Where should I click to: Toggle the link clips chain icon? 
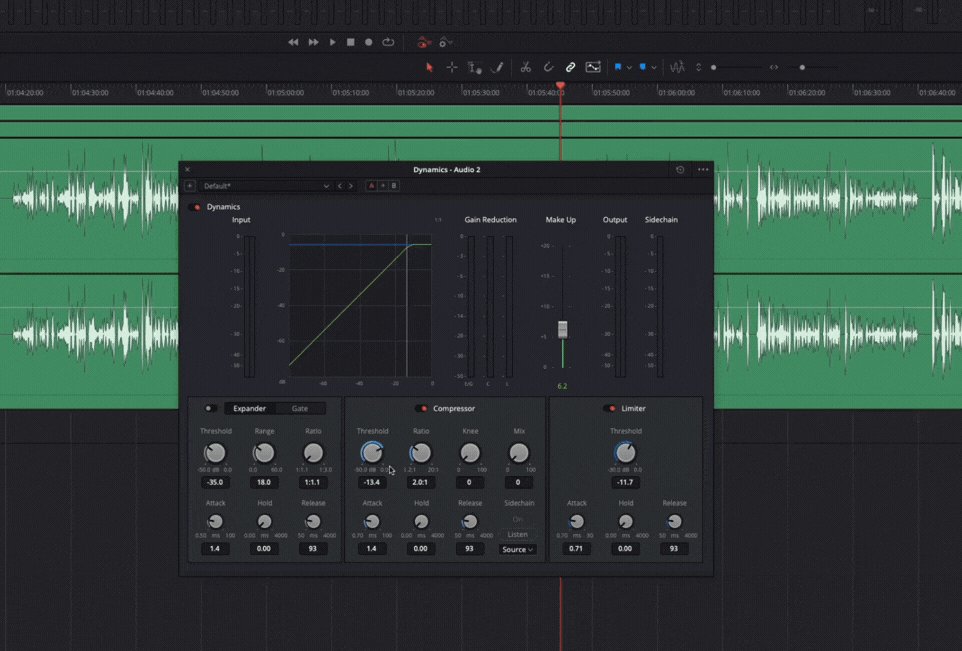tap(571, 67)
